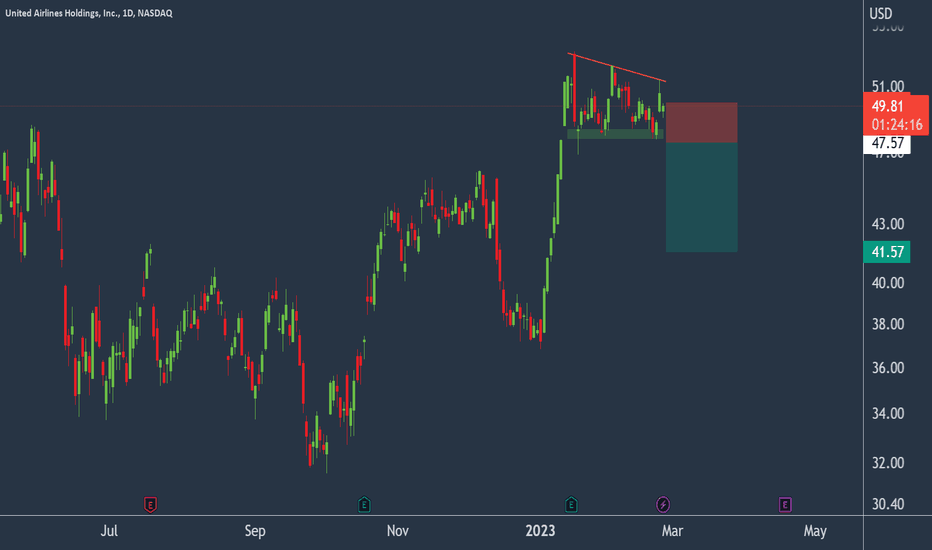
Task: Click the USD currency label
Action: pyautogui.click(x=881, y=13)
